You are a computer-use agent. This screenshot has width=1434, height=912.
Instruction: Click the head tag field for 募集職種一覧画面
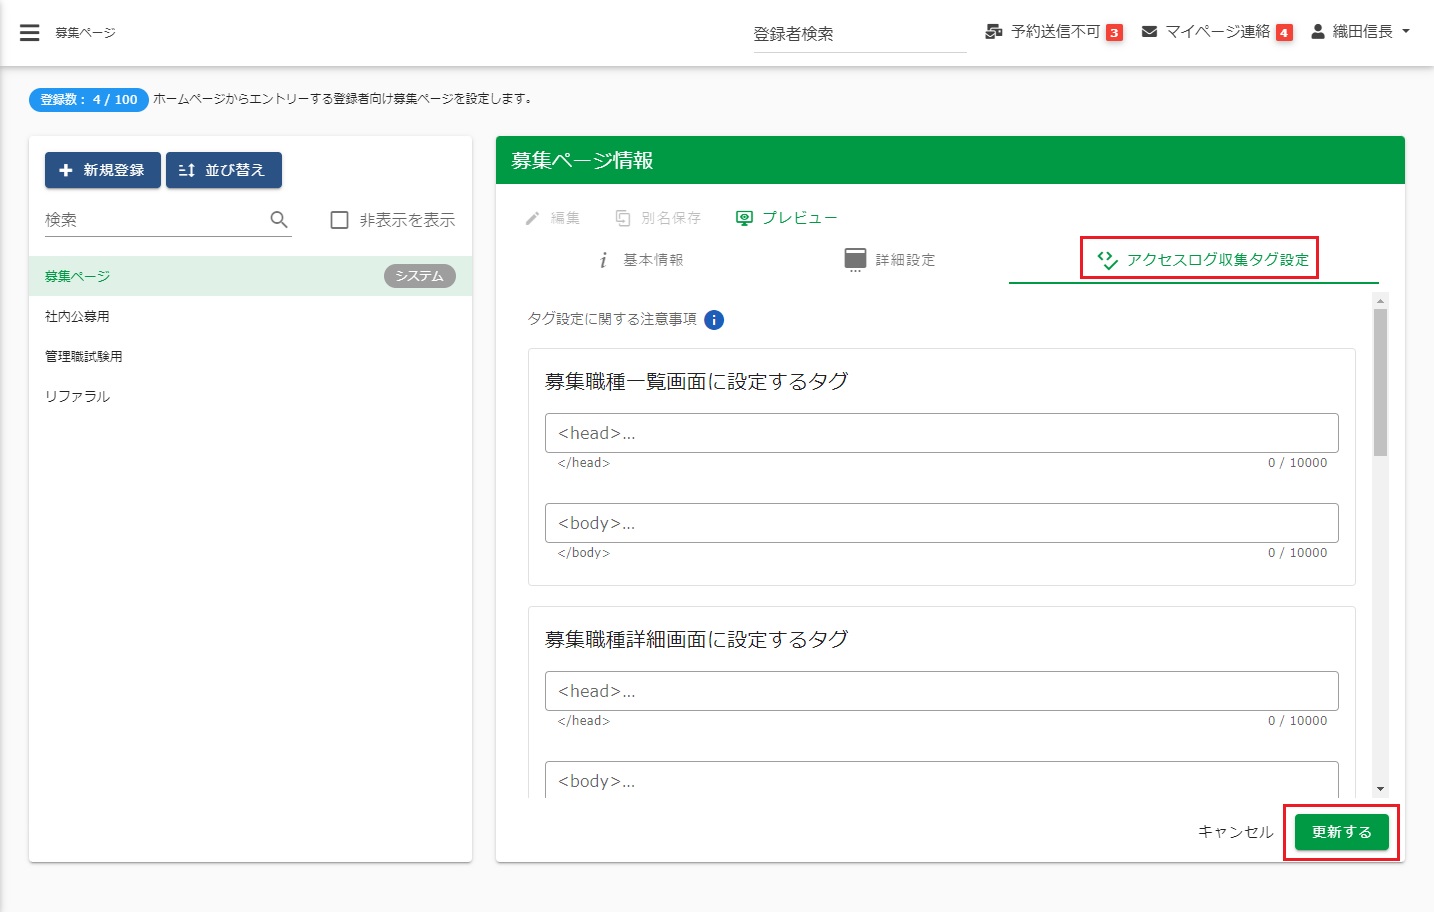point(941,433)
